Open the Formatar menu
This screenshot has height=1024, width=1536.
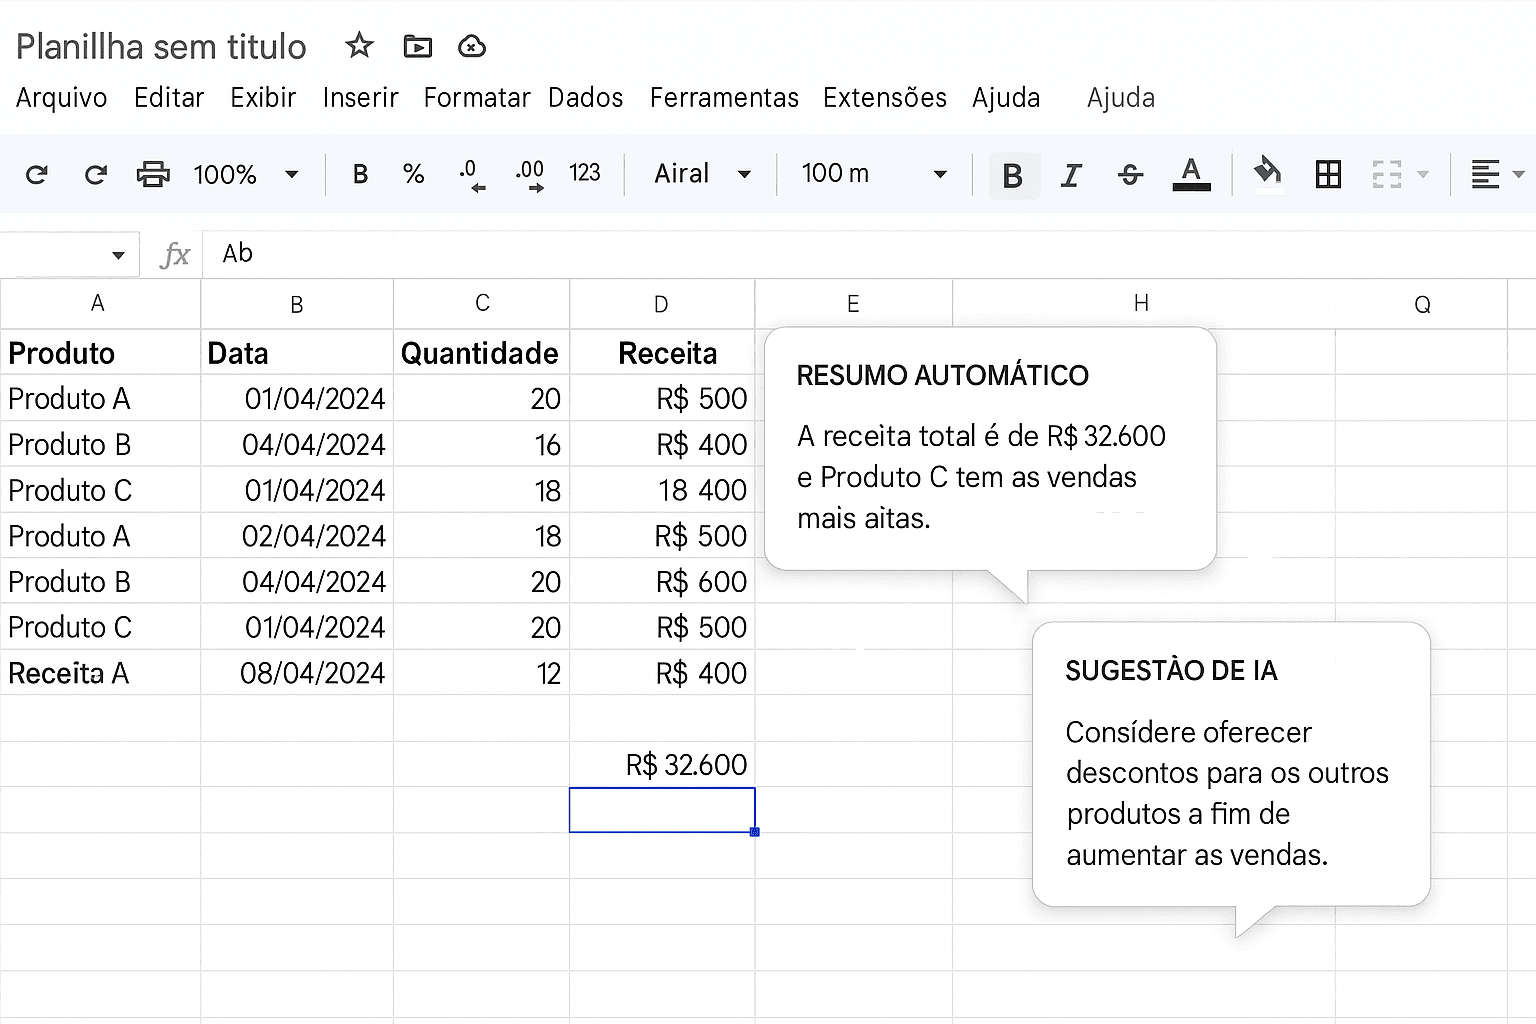pyautogui.click(x=476, y=97)
